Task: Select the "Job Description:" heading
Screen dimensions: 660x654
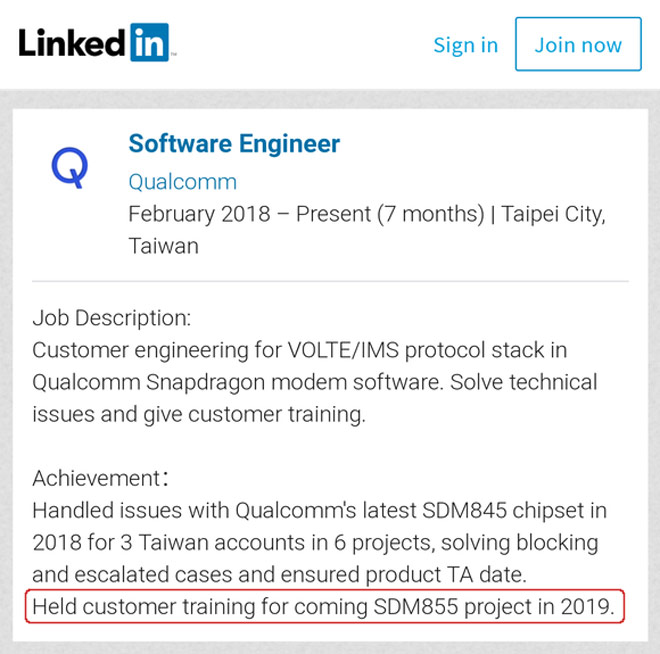Action: [111, 318]
